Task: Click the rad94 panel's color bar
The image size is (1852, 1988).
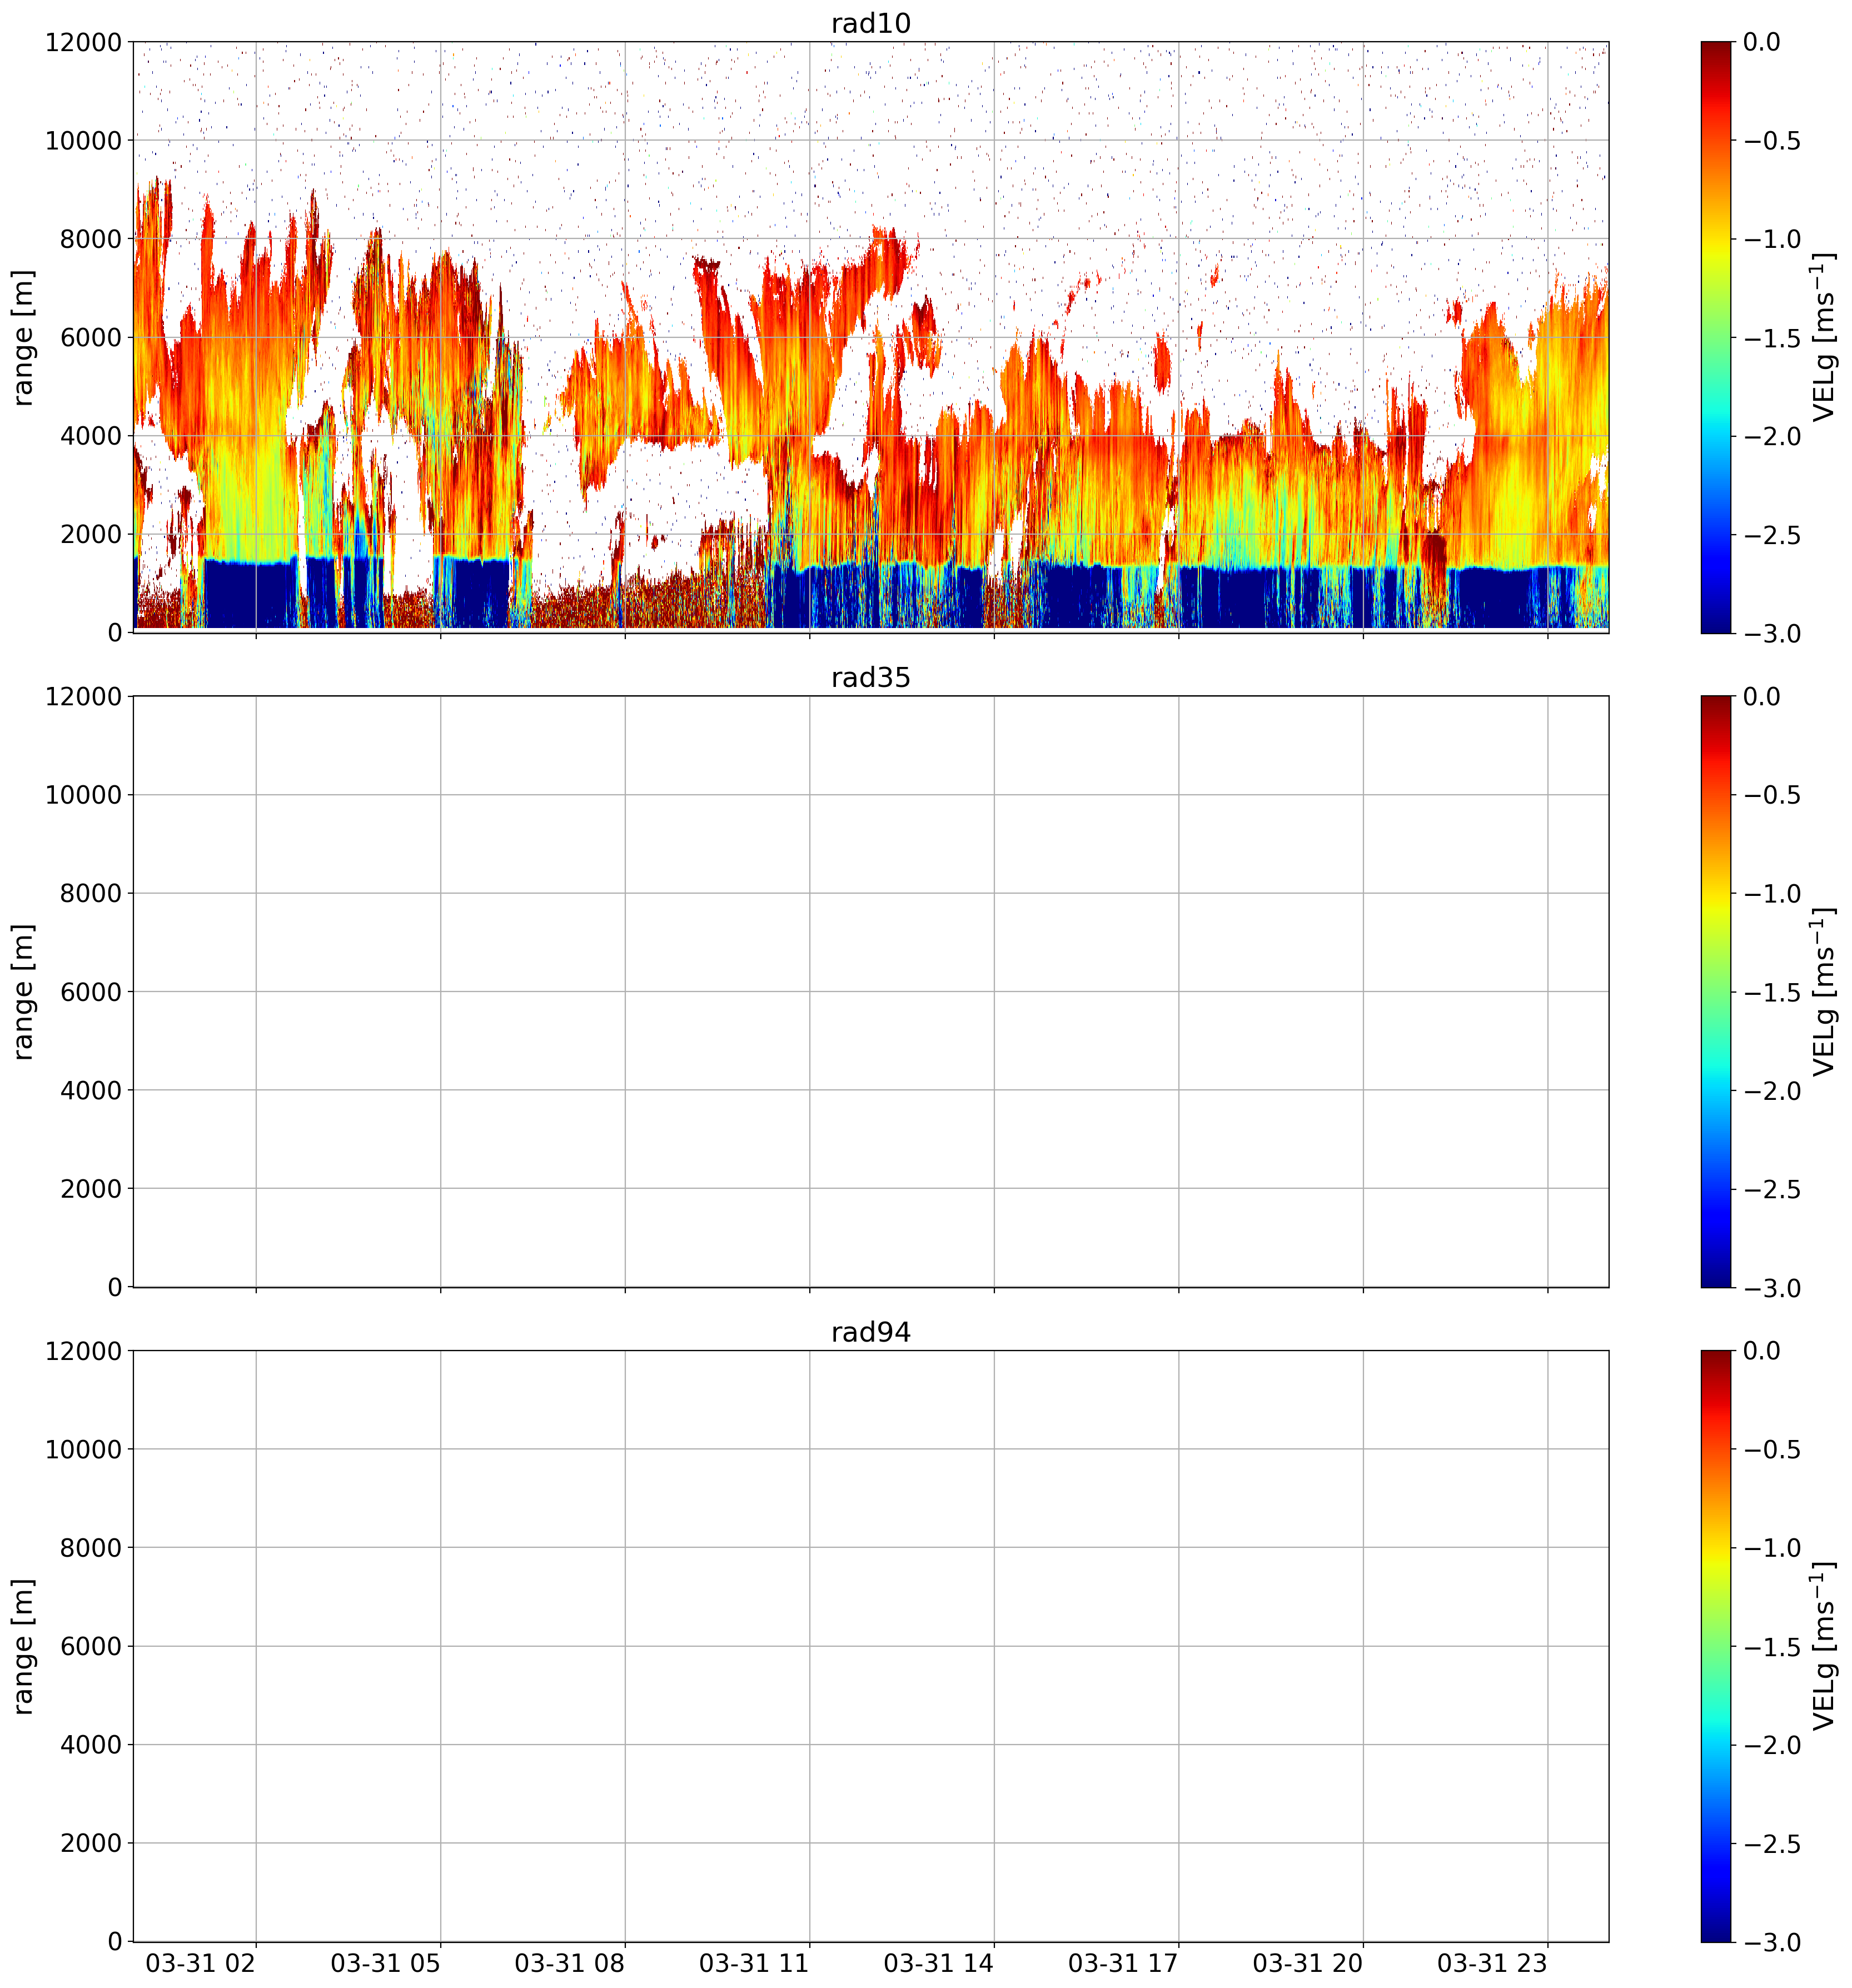Action: point(1715,1647)
